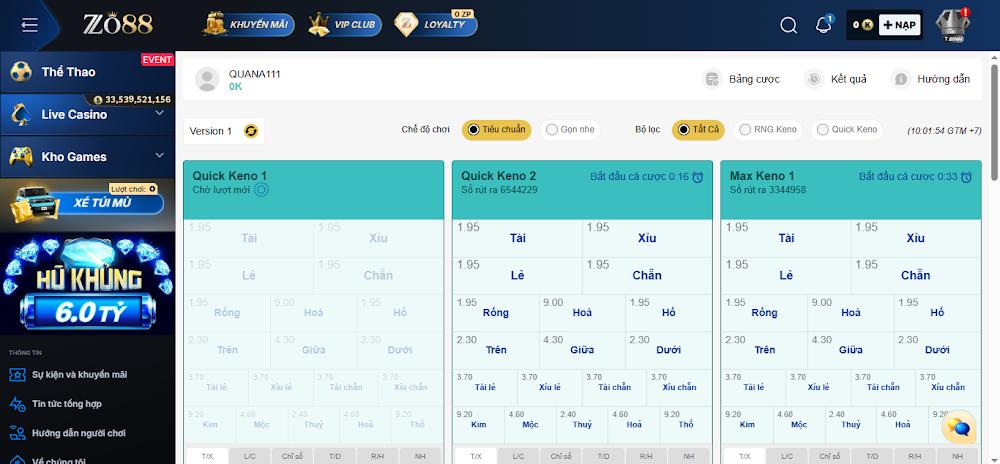1000x464 pixels.
Task: Bet on Tài in Quick Keno 2
Action: coord(517,239)
